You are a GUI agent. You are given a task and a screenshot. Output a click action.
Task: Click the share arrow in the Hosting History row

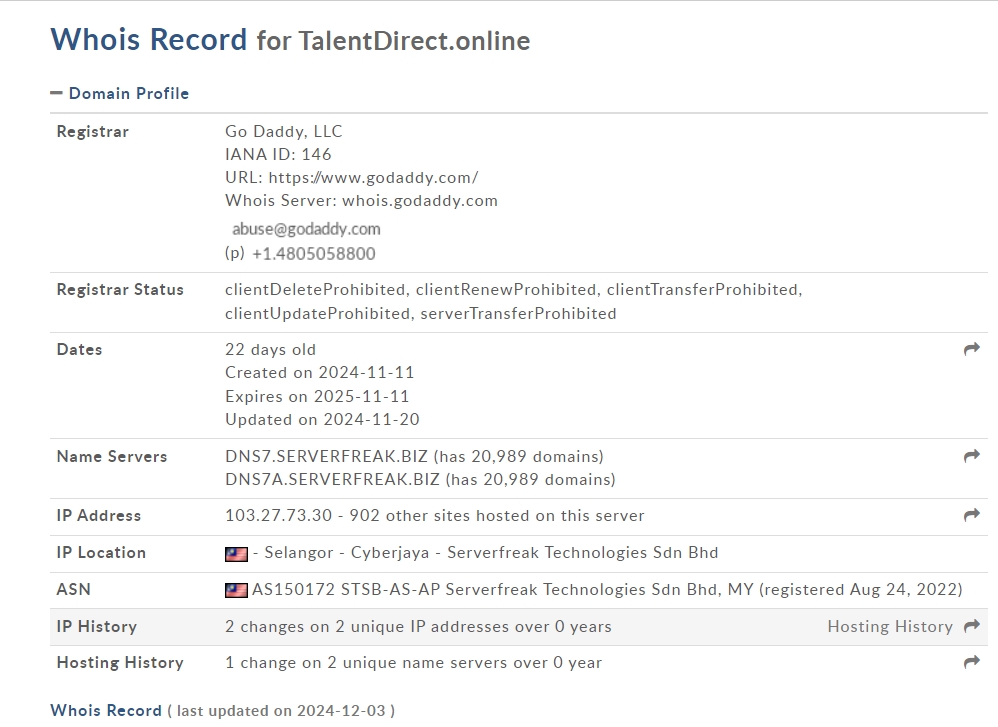[x=971, y=662]
